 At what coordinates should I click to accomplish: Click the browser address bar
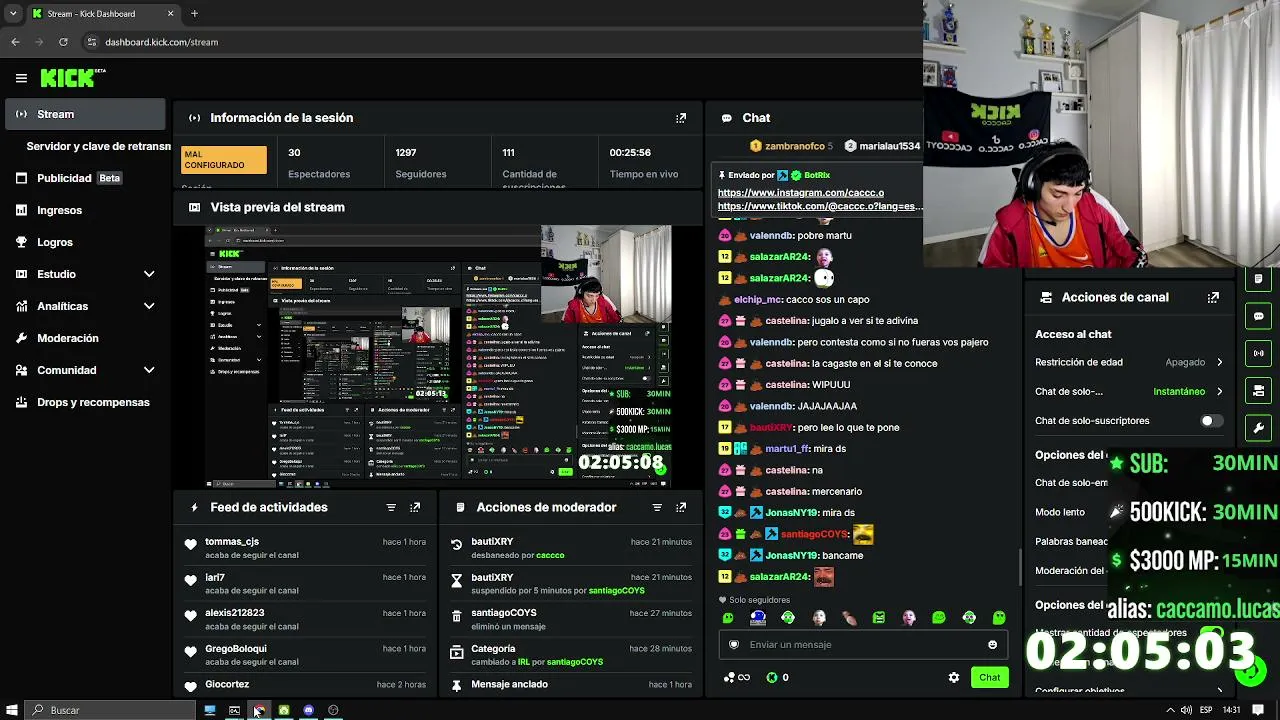point(500,42)
